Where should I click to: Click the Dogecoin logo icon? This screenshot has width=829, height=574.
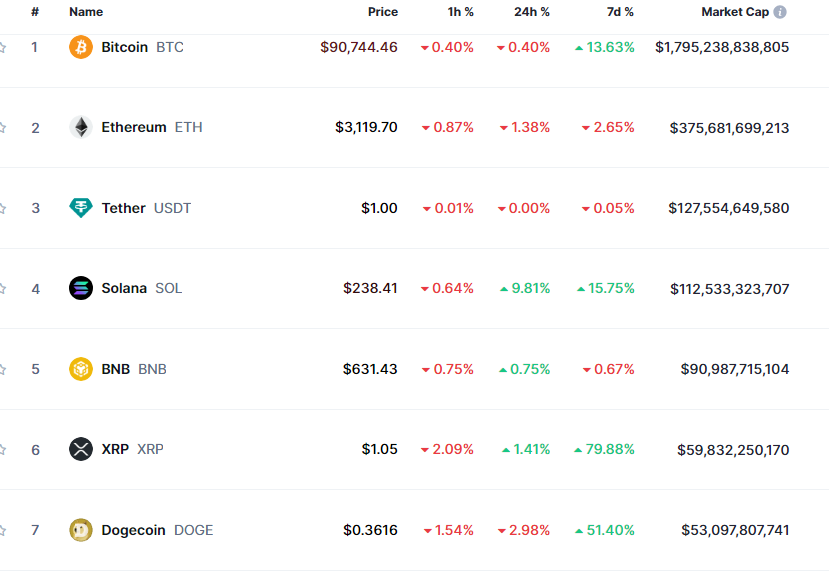pyautogui.click(x=80, y=530)
